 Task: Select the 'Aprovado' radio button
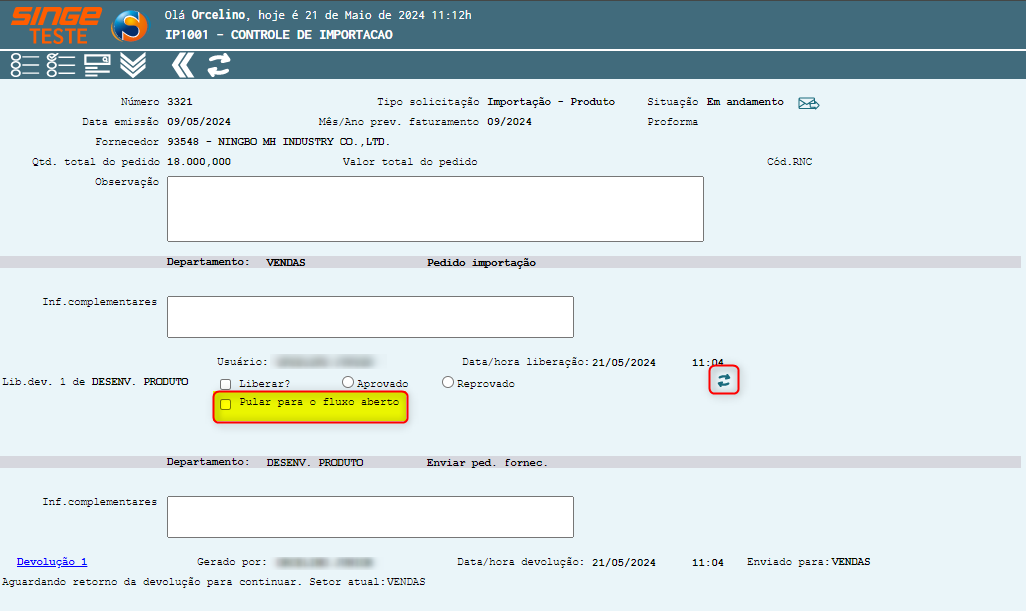coord(348,382)
